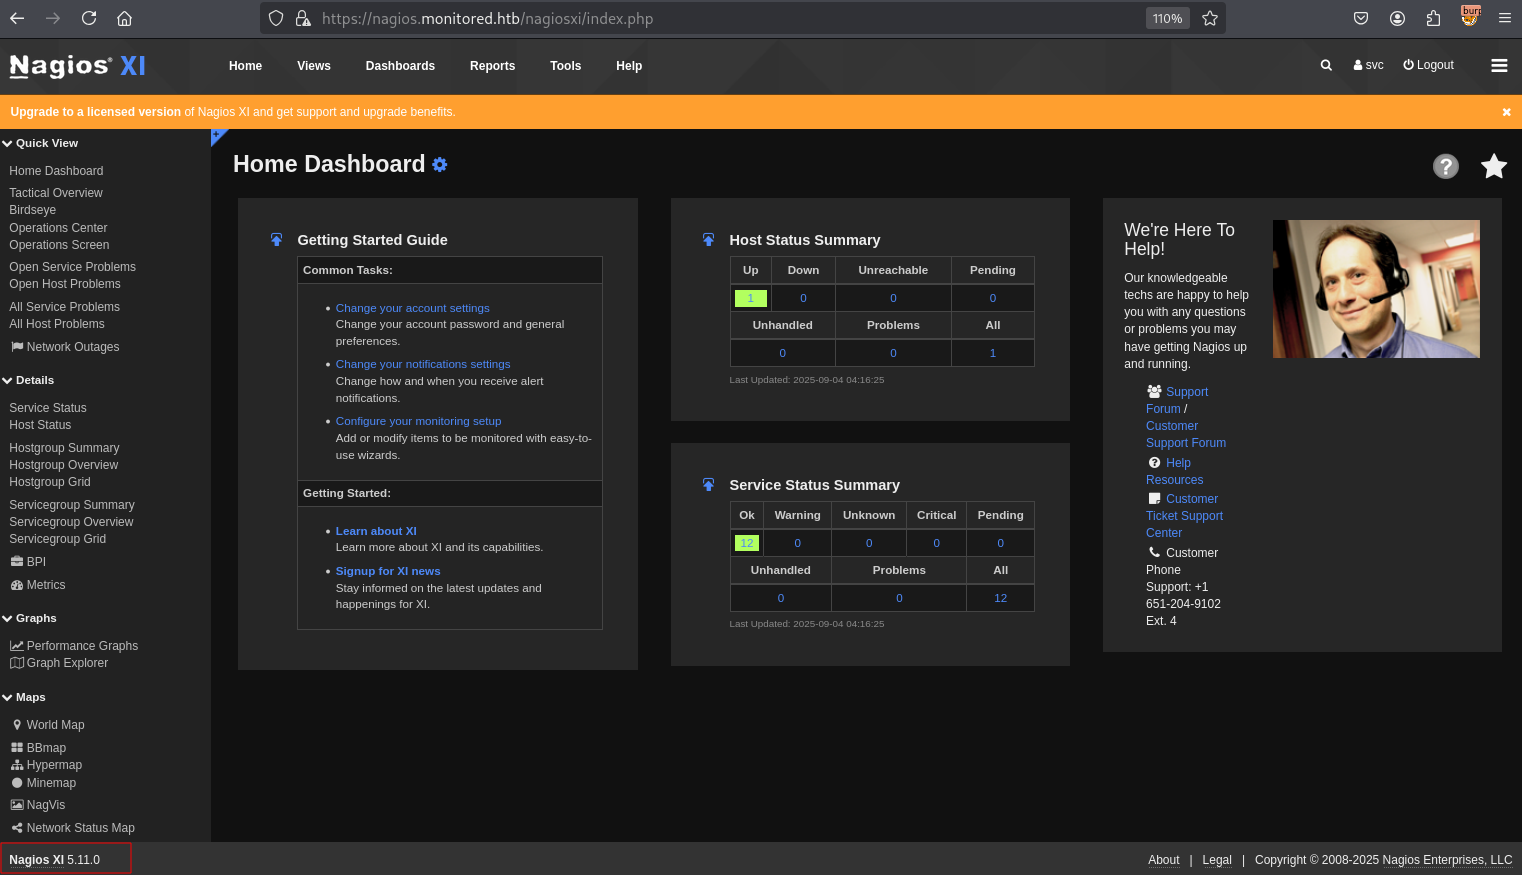Click the 110% zoom level indicator

click(1167, 18)
